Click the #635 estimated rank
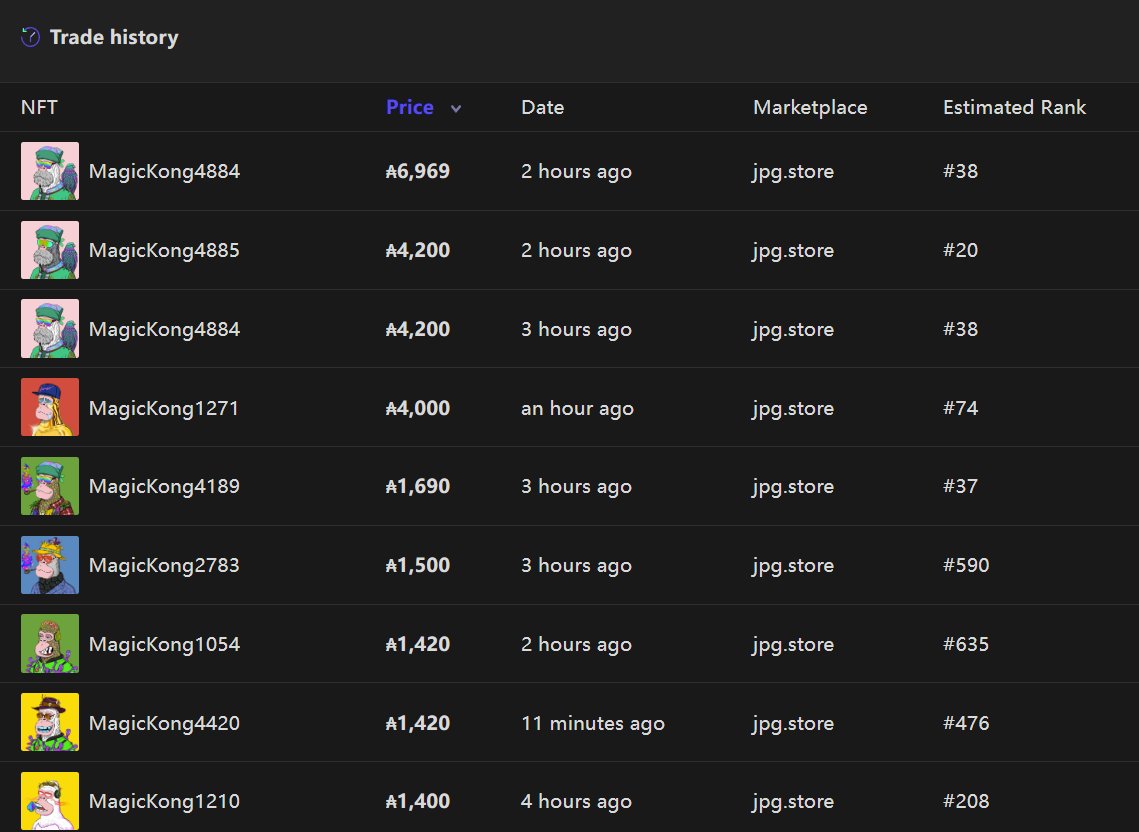This screenshot has width=1139, height=832. tap(966, 645)
